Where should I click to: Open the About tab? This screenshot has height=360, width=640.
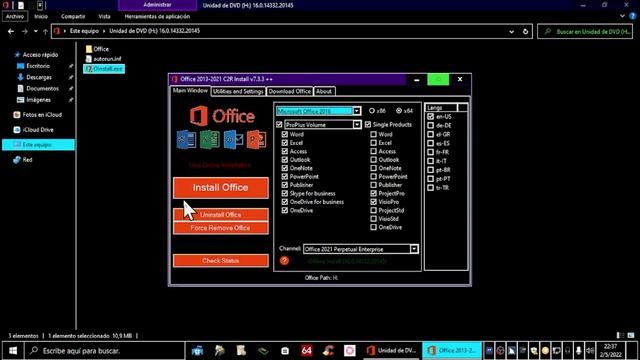(x=324, y=91)
